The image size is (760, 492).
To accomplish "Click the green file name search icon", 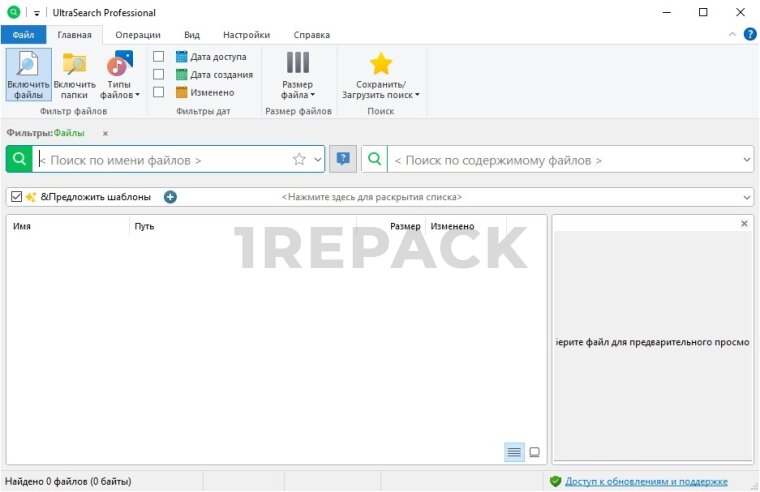I will click(19, 159).
